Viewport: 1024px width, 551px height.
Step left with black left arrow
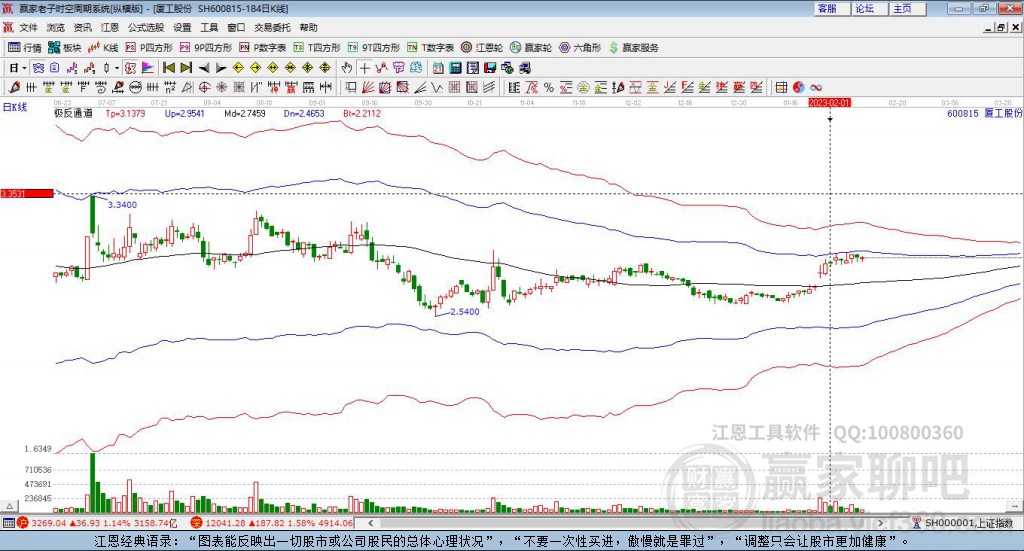[x=204, y=67]
